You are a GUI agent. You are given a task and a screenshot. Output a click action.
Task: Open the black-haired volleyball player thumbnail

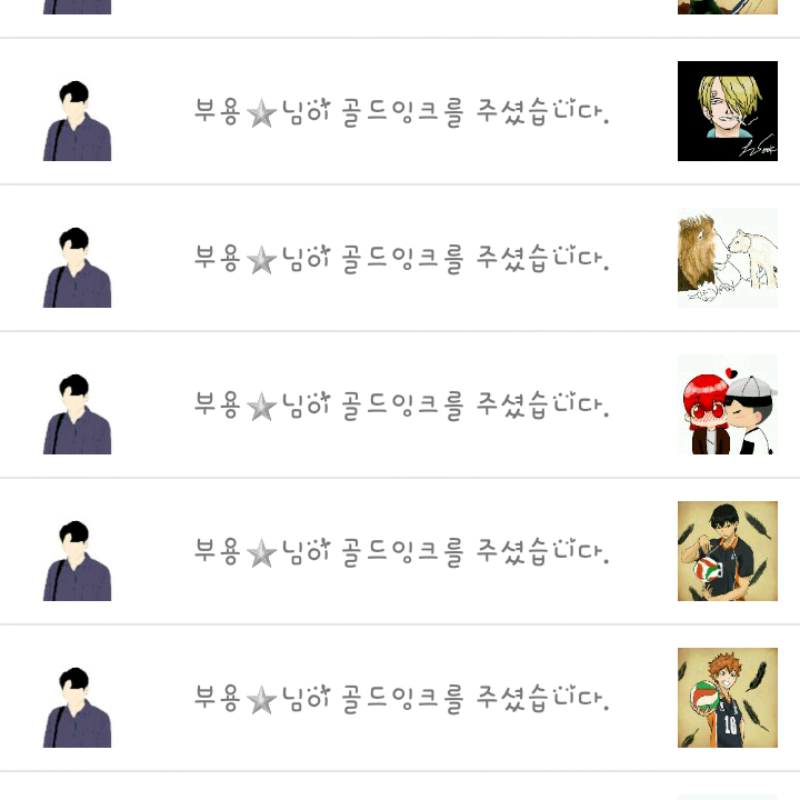728,551
